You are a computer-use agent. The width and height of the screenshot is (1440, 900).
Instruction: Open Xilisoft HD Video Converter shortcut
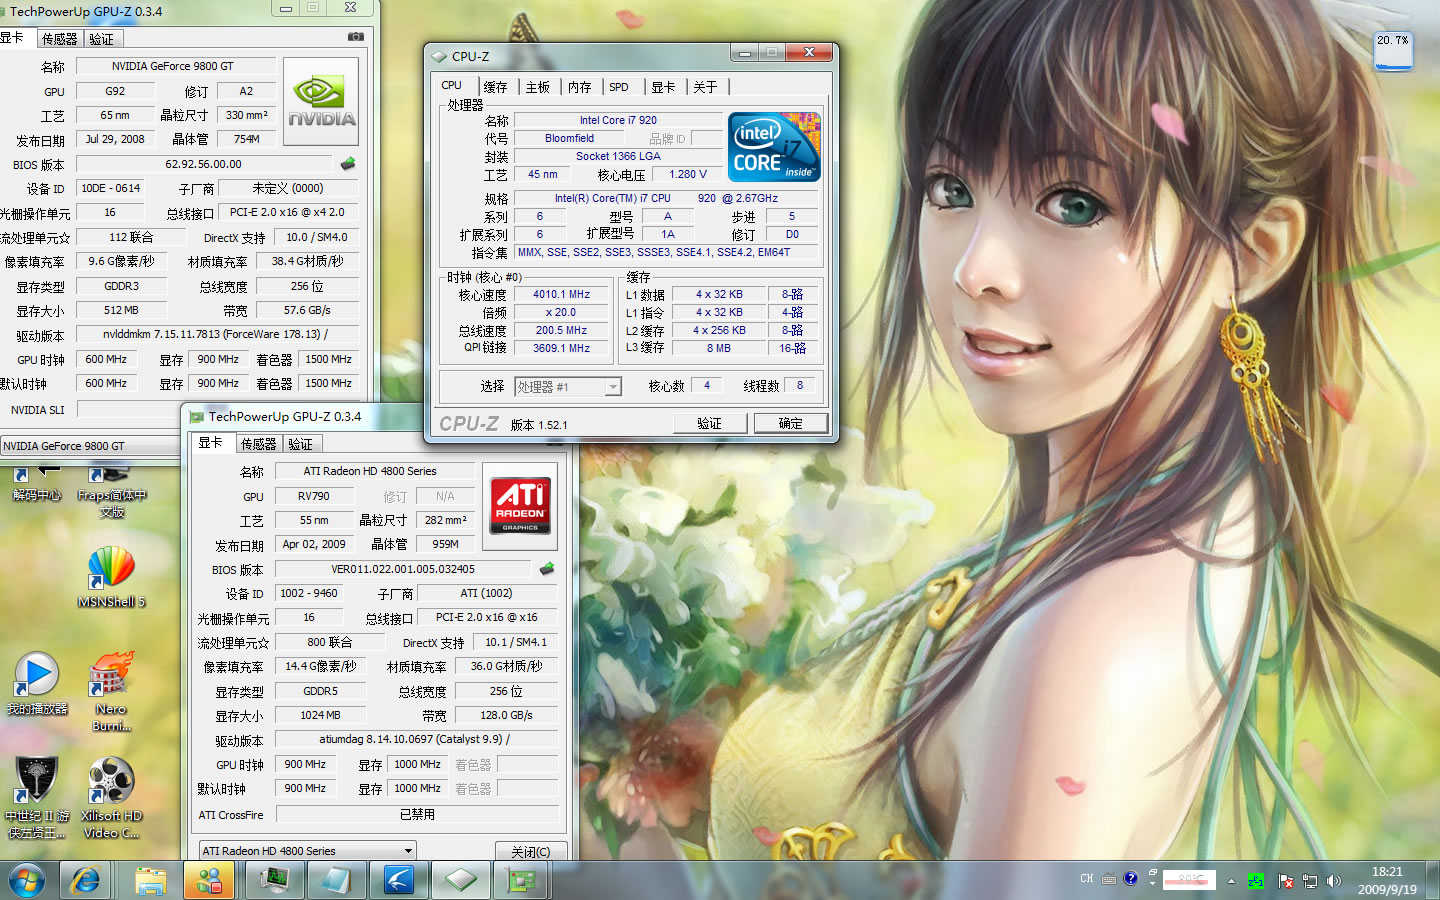pos(111,798)
